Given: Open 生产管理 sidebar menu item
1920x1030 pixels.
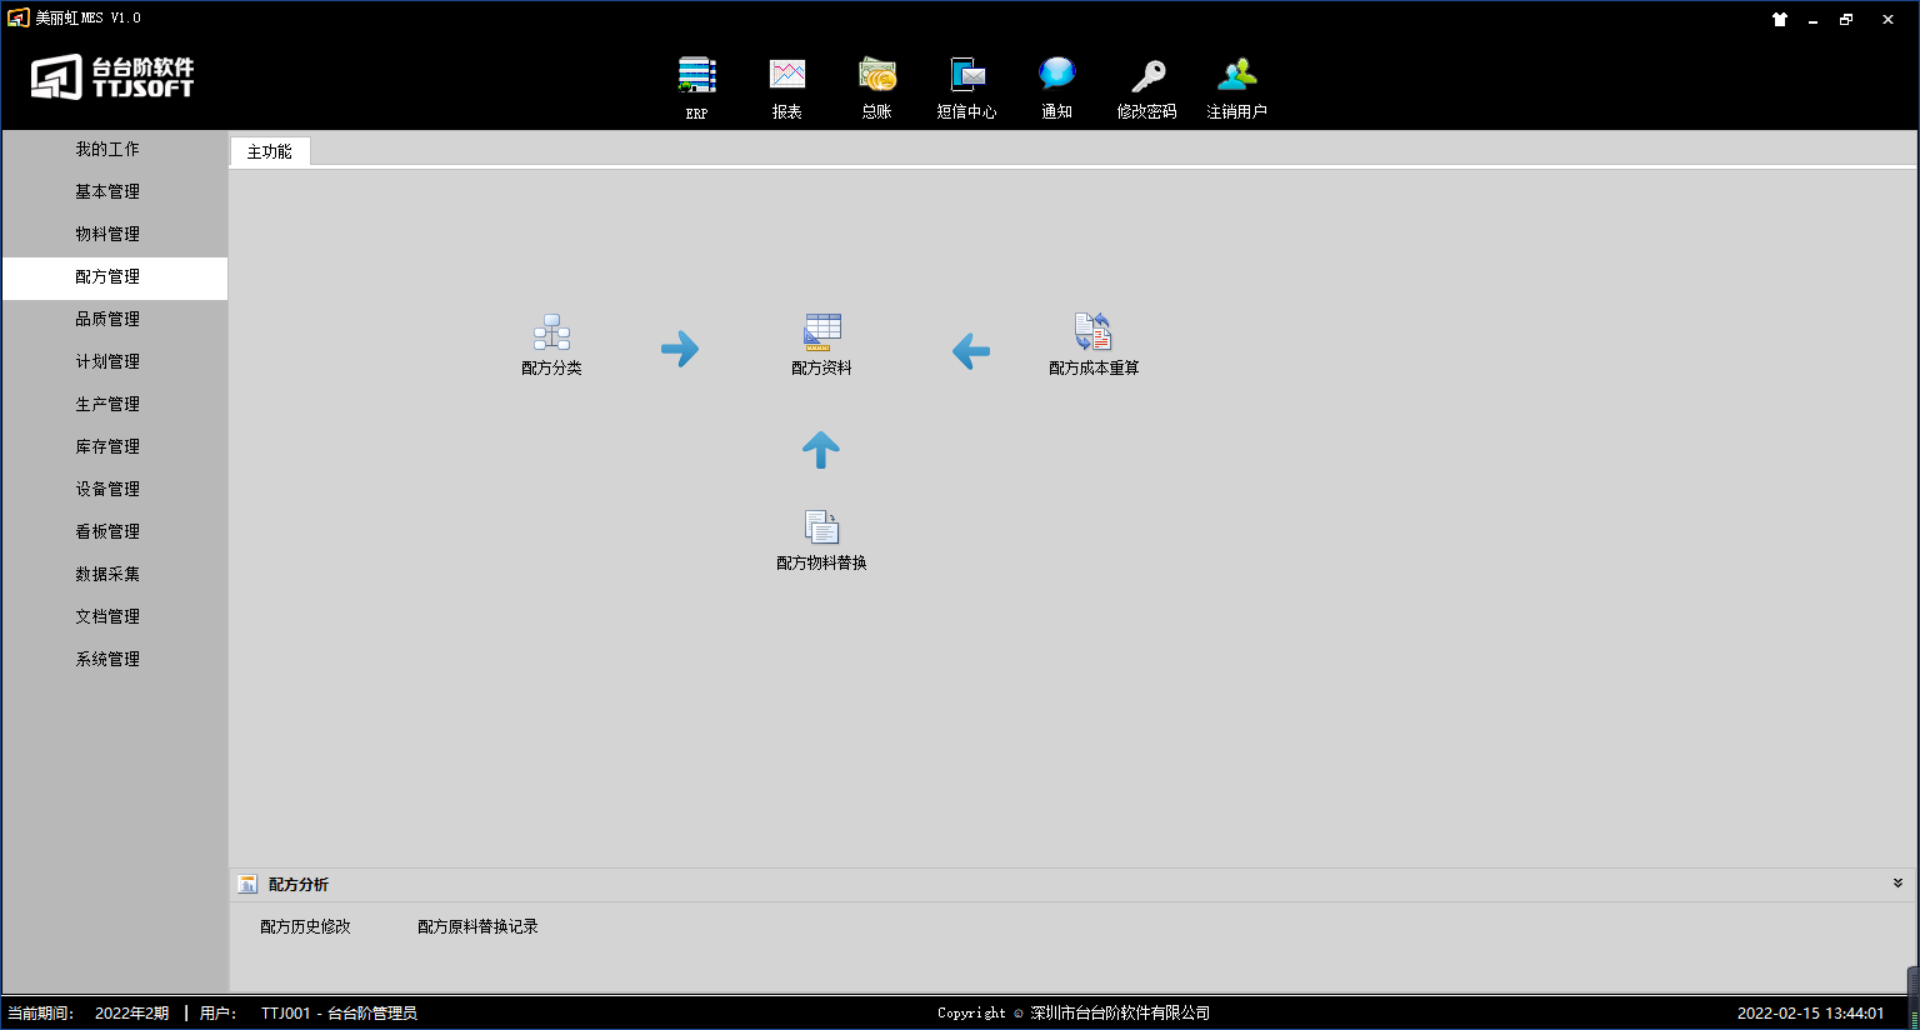Looking at the screenshot, I should [x=108, y=404].
